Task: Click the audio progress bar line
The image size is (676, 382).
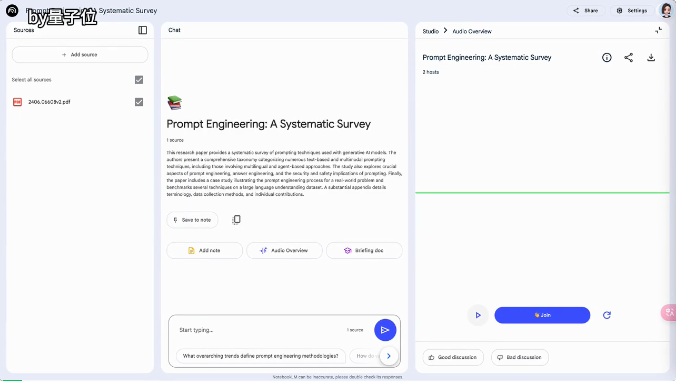Action: (x=542, y=193)
